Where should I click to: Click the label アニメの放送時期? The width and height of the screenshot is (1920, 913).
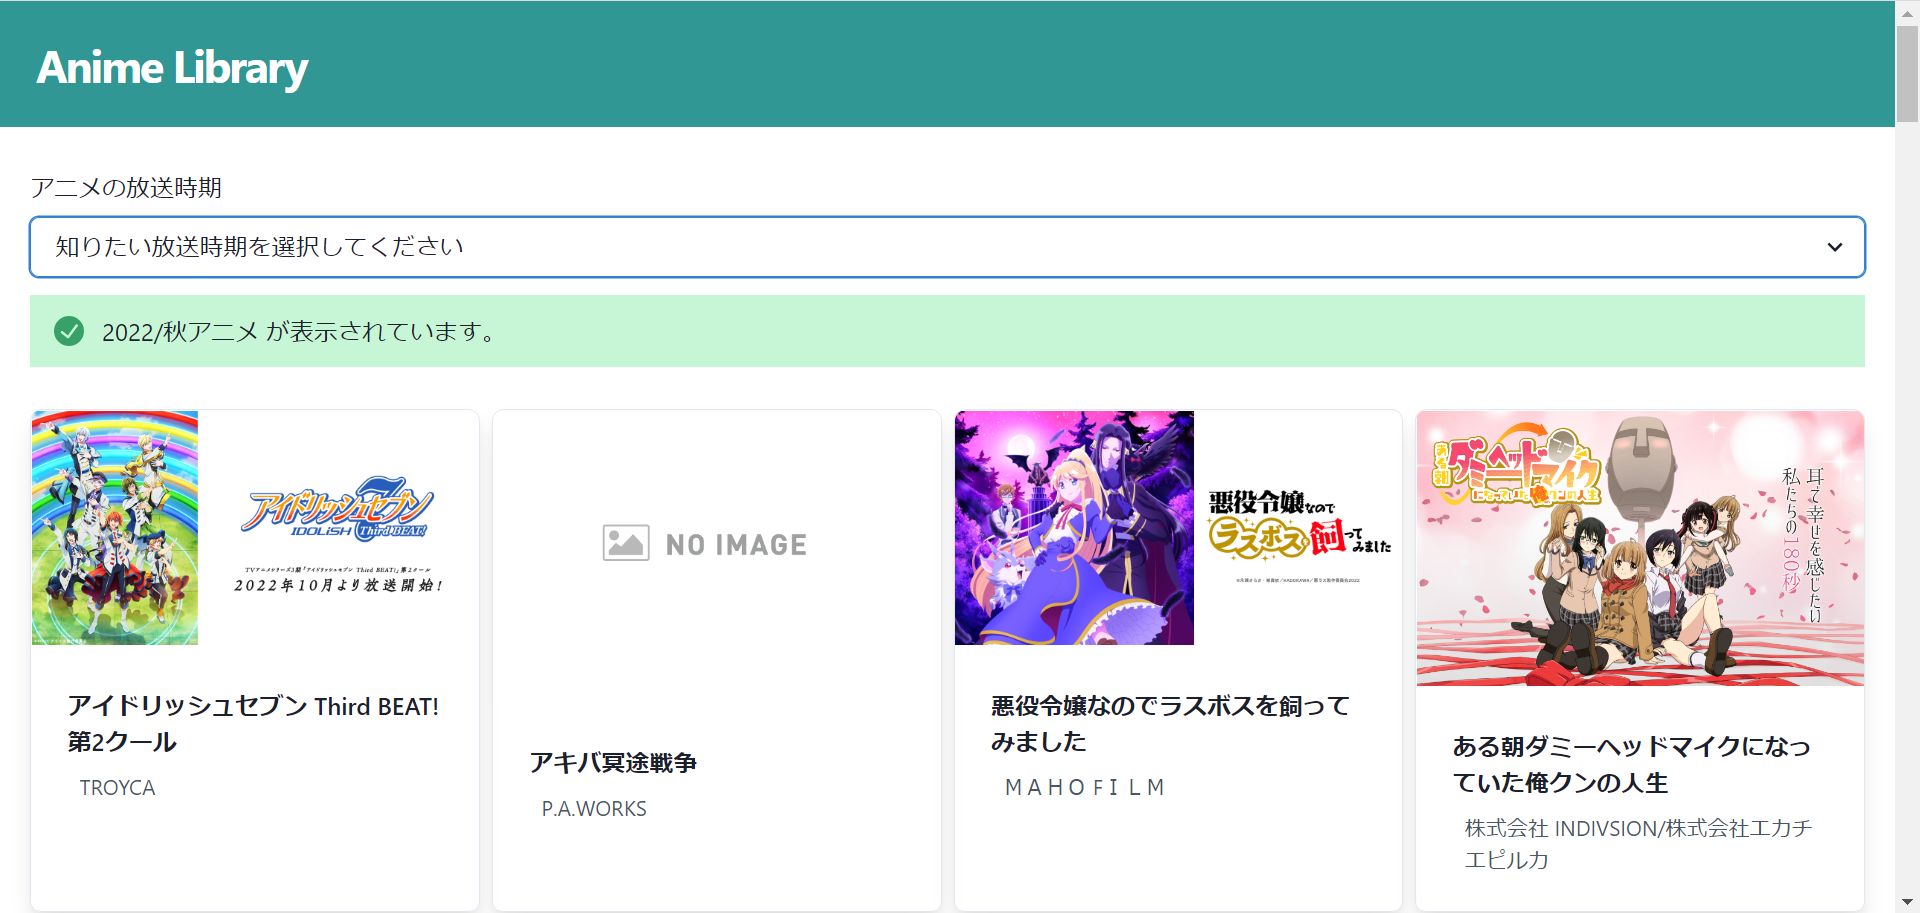click(x=126, y=188)
